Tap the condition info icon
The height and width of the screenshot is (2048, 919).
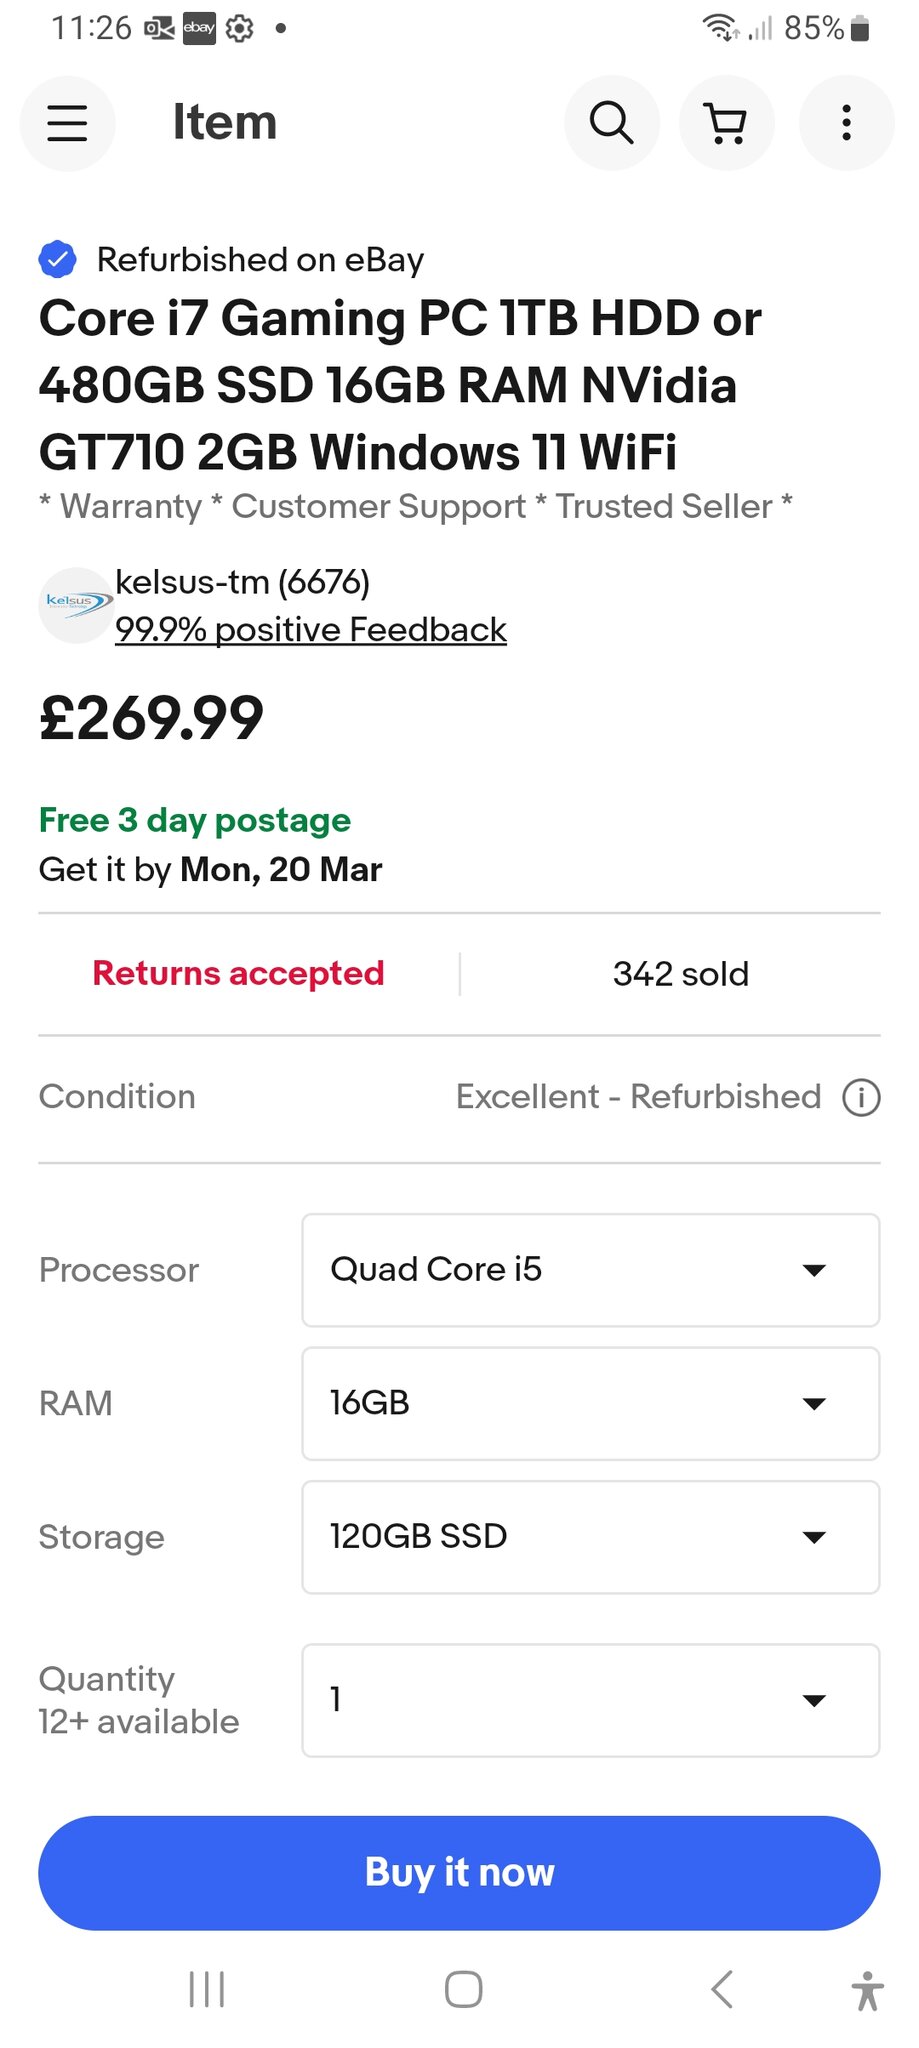[861, 1097]
